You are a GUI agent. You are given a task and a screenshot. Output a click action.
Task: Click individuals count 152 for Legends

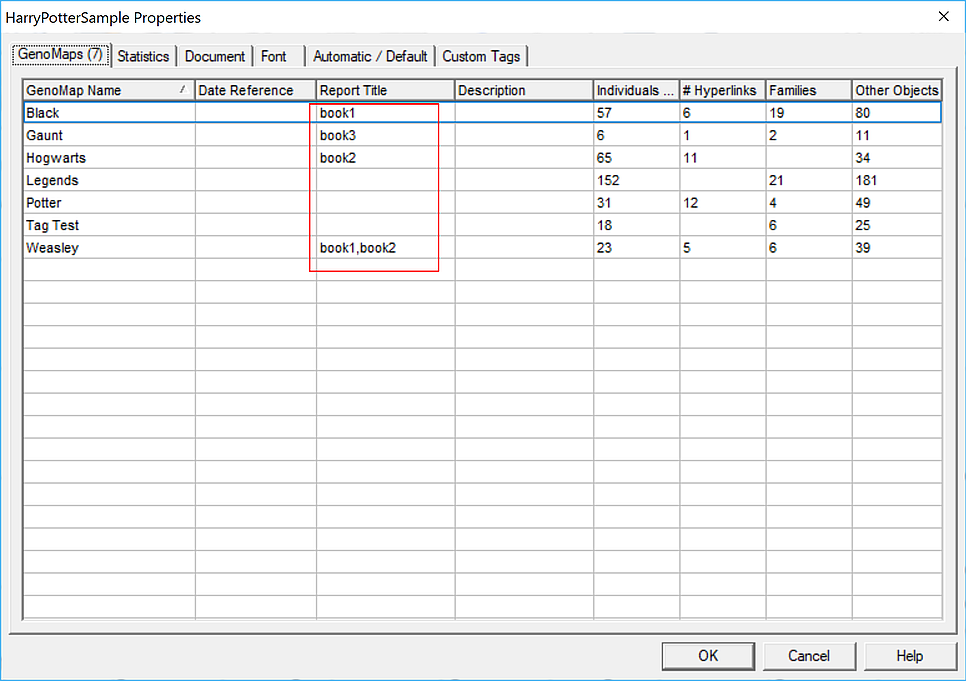point(608,181)
